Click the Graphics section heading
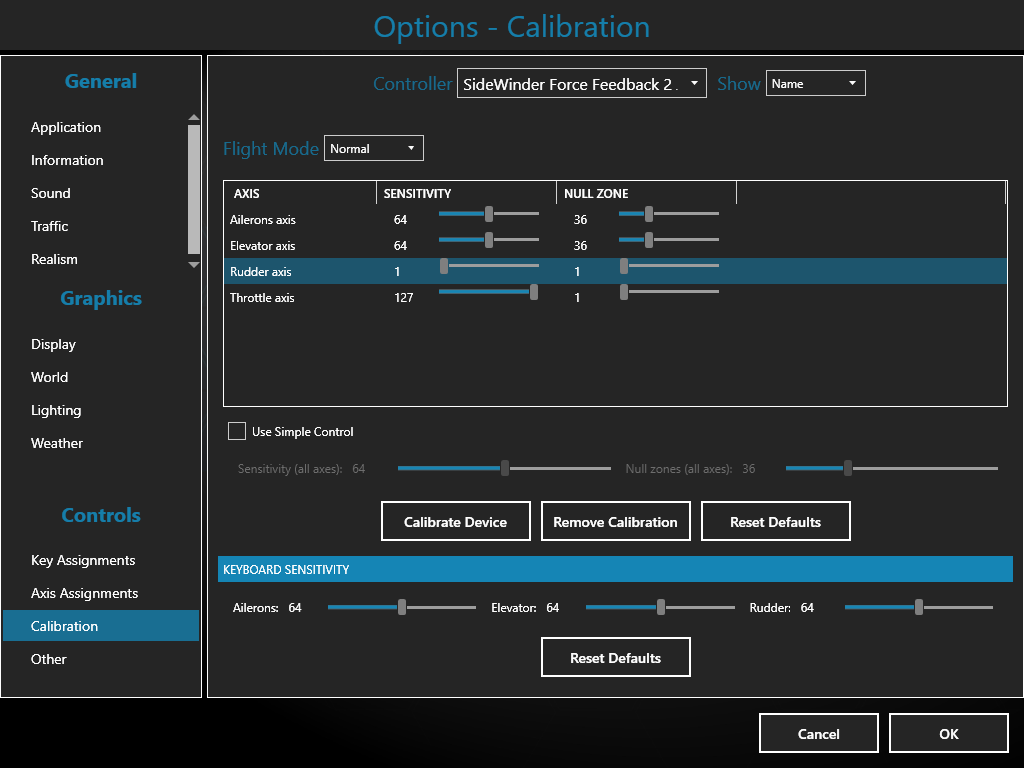The width and height of the screenshot is (1024, 768). pos(101,298)
